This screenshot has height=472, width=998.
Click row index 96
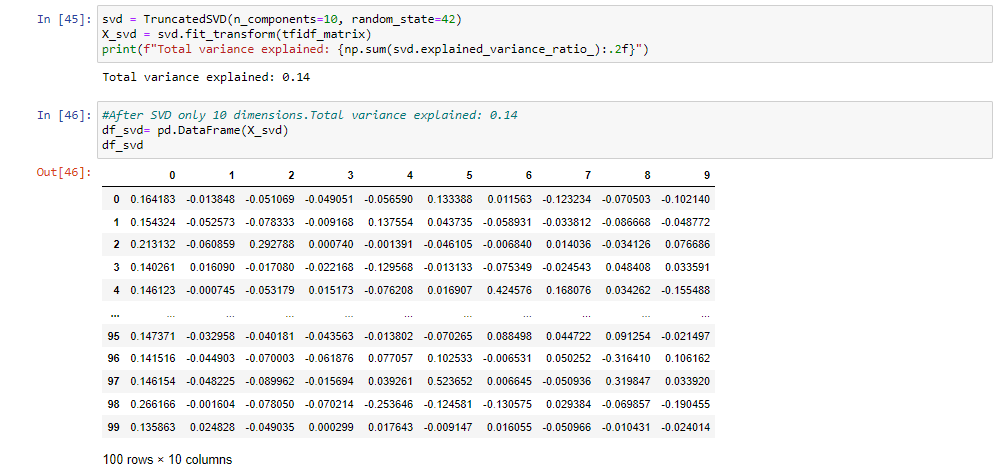113,359
